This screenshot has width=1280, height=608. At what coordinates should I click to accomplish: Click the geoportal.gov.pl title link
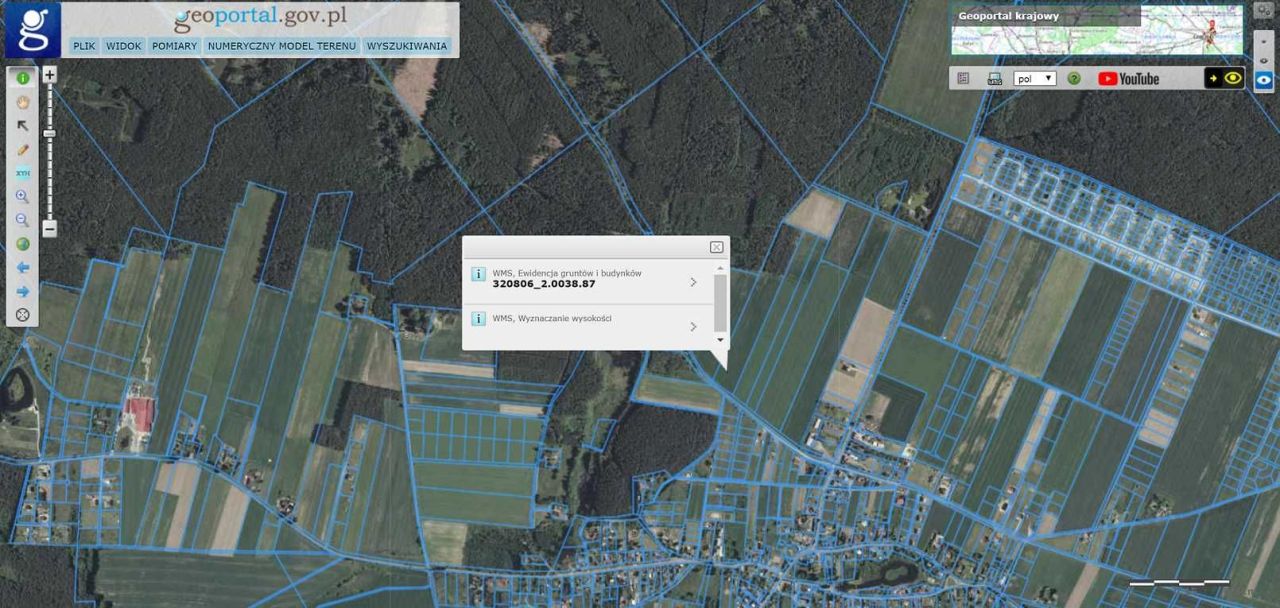click(x=260, y=18)
